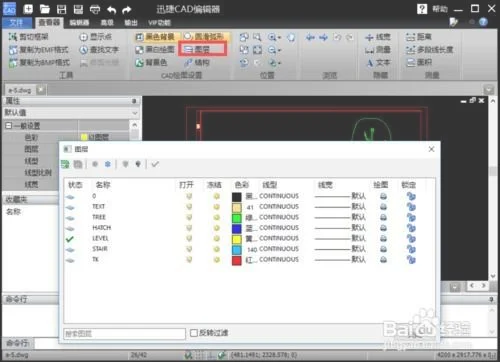Click the zoom out magnifier in 位置 group
The height and width of the screenshot is (362, 500).
[x=272, y=50]
